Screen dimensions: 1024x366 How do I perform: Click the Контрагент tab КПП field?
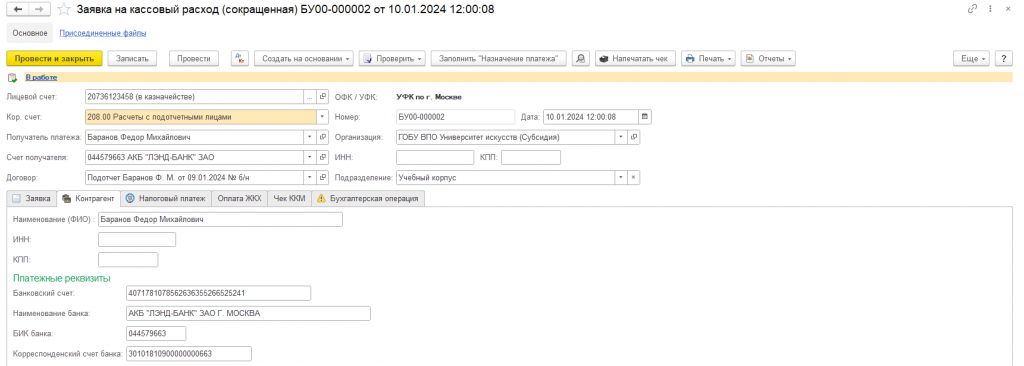click(128, 259)
